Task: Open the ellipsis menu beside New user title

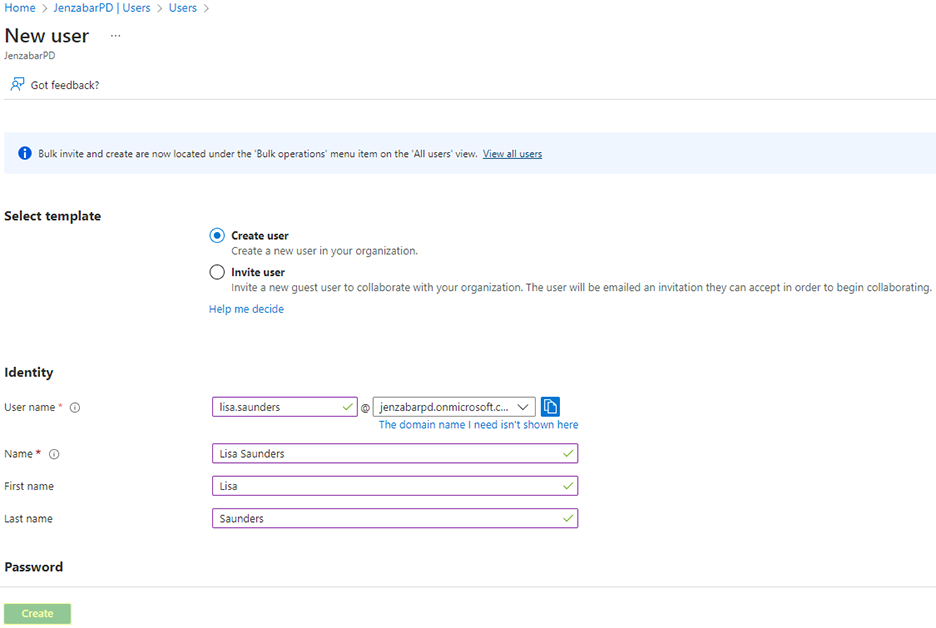Action: (x=115, y=36)
